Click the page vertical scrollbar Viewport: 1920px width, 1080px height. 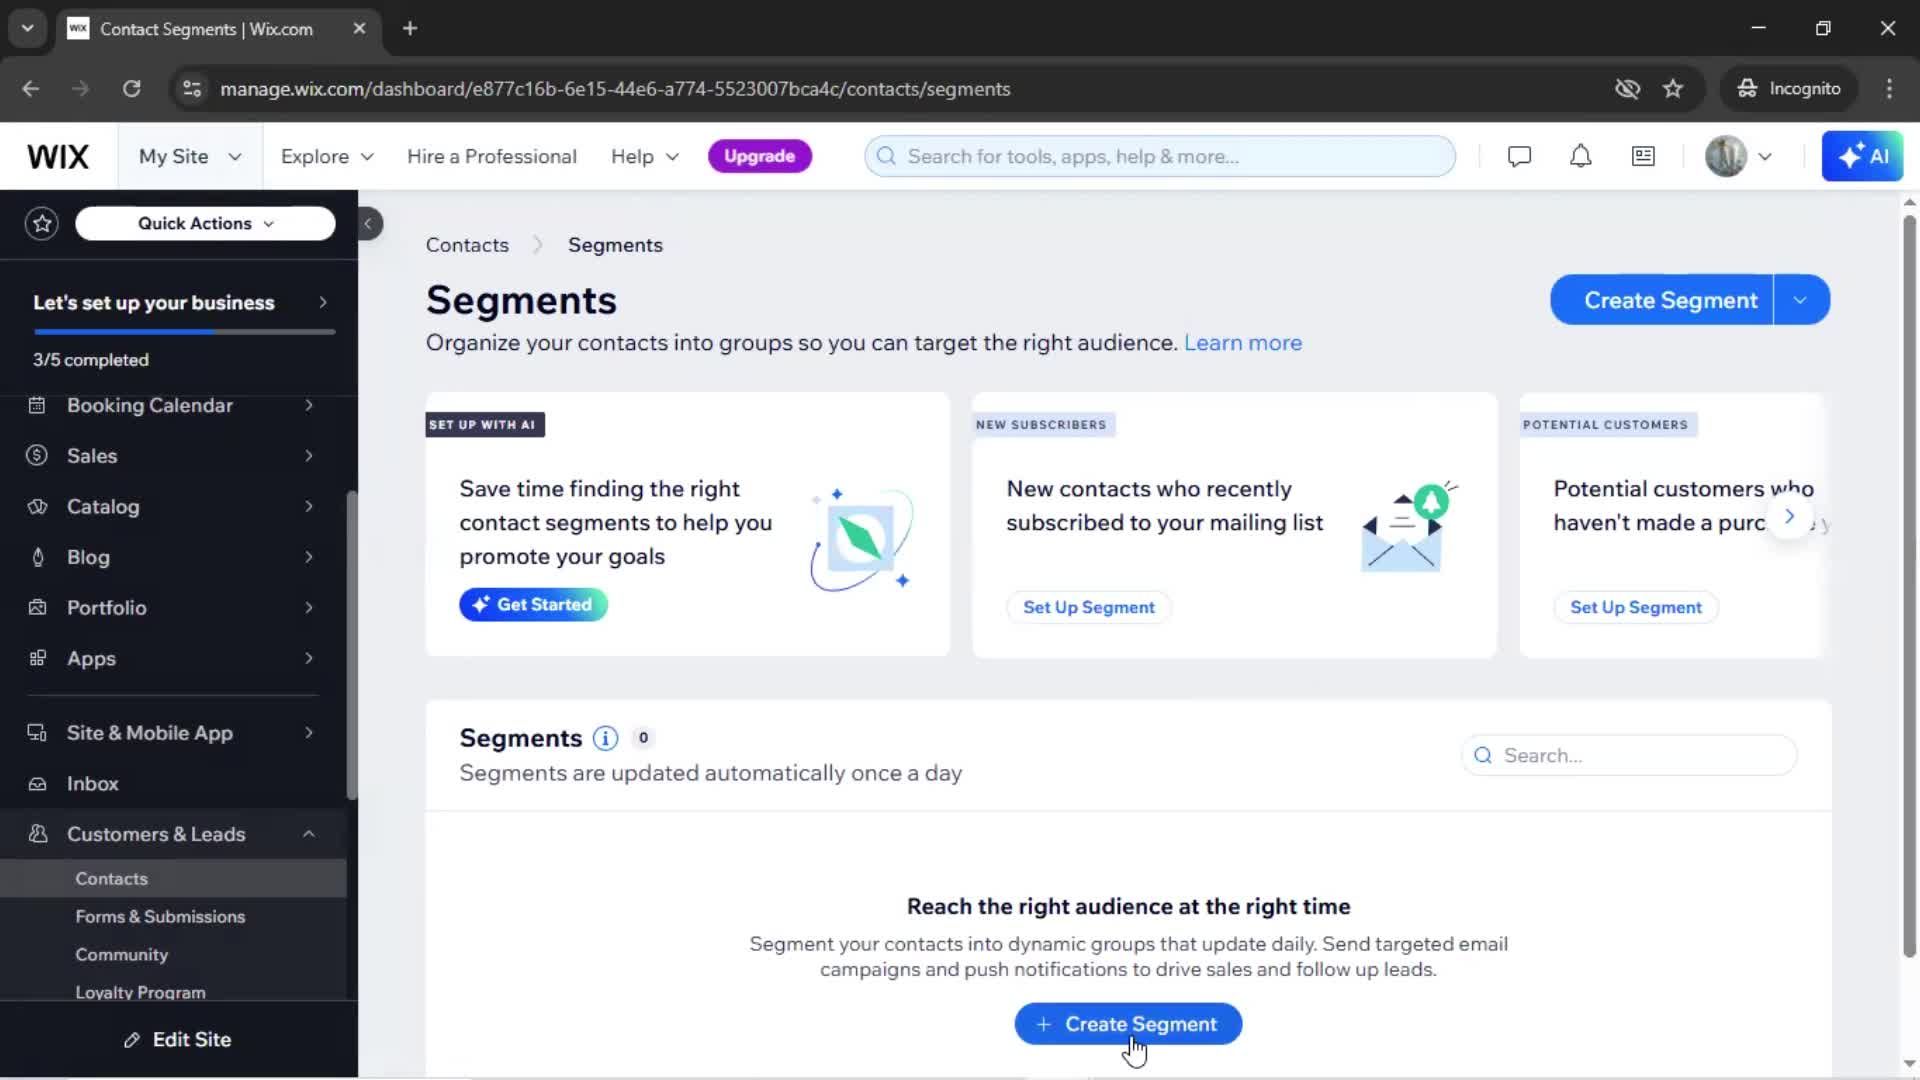click(x=1909, y=585)
